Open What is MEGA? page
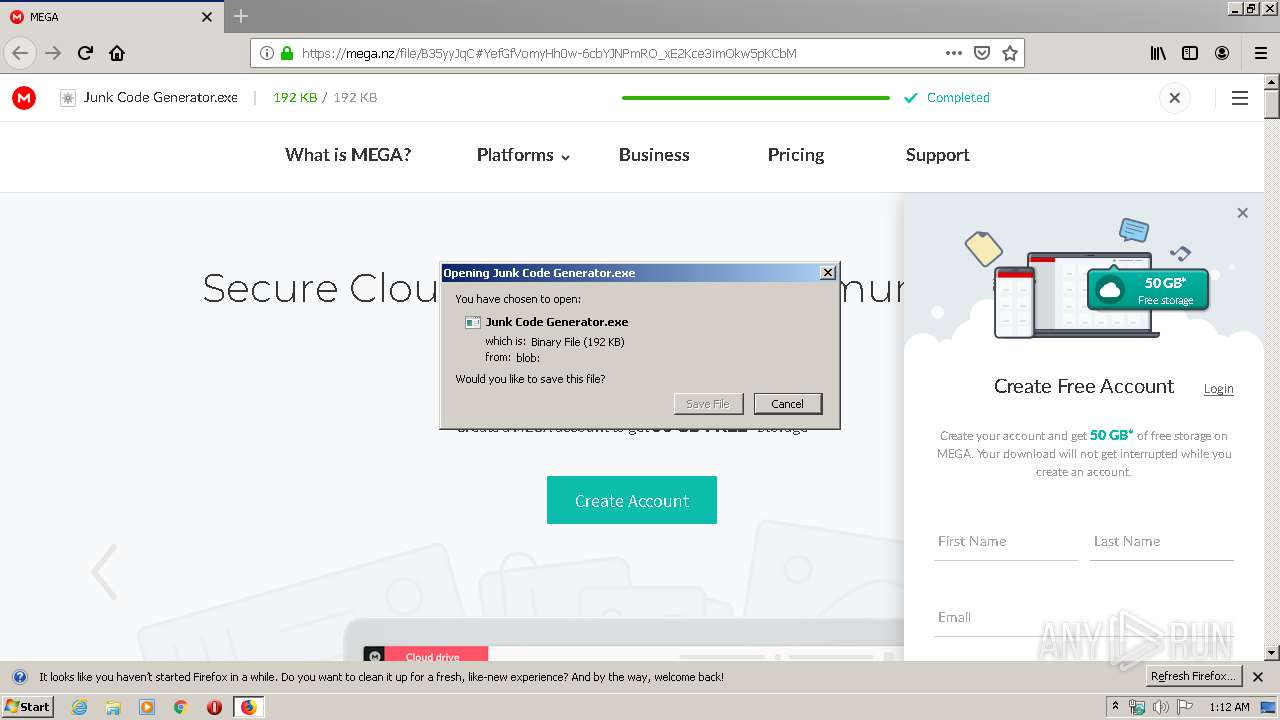Viewport: 1280px width, 720px height. tap(348, 155)
